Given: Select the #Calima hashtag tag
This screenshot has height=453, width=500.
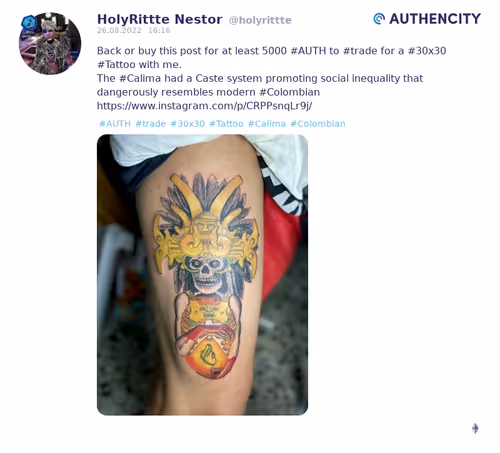Looking at the screenshot, I should click(267, 124).
